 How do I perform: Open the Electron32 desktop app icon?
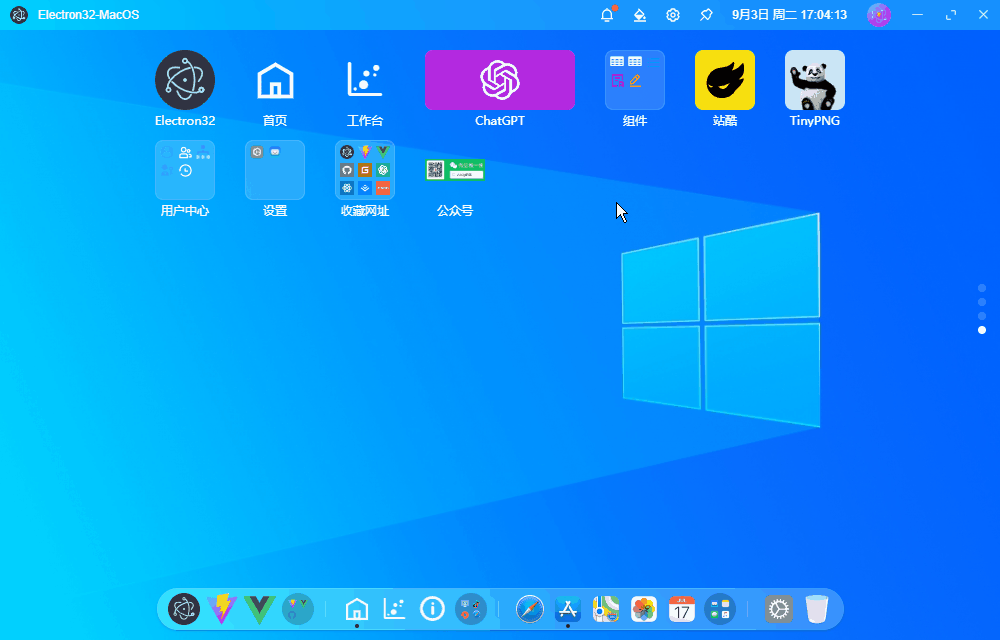185,80
